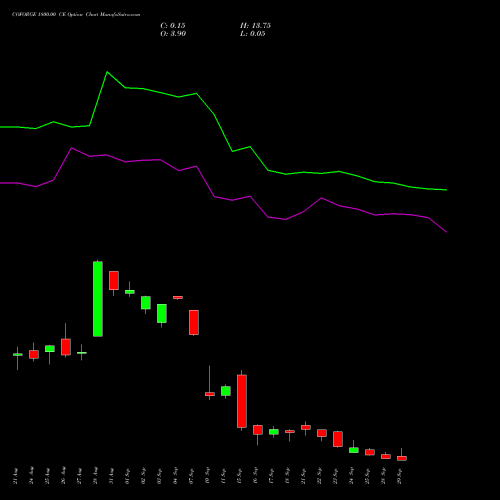Click the last red candlestick above 29 Sep
500x500 pixels.
point(402,458)
